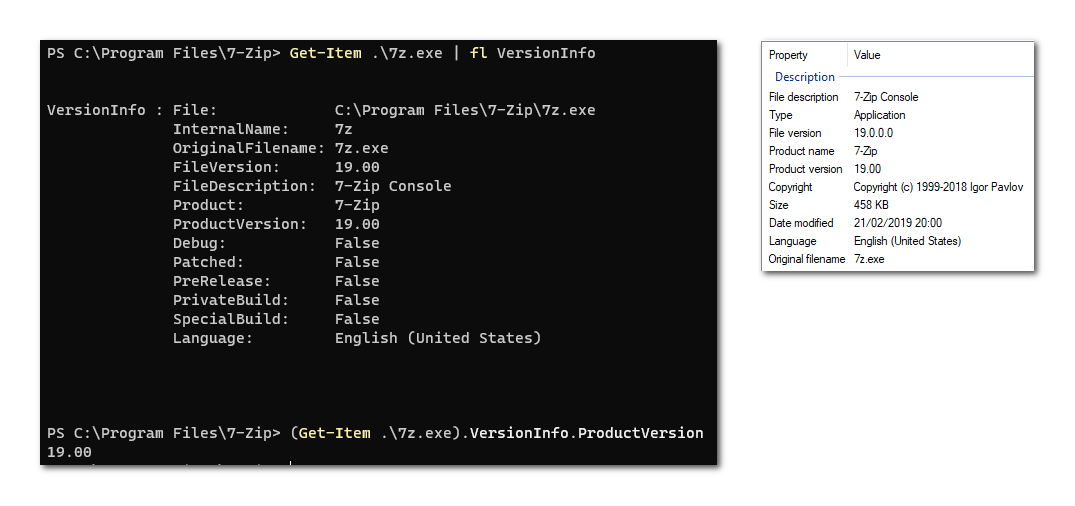The width and height of the screenshot is (1075, 506).
Task: Click the 'FileDescription:' field in terminal
Action: click(245, 186)
